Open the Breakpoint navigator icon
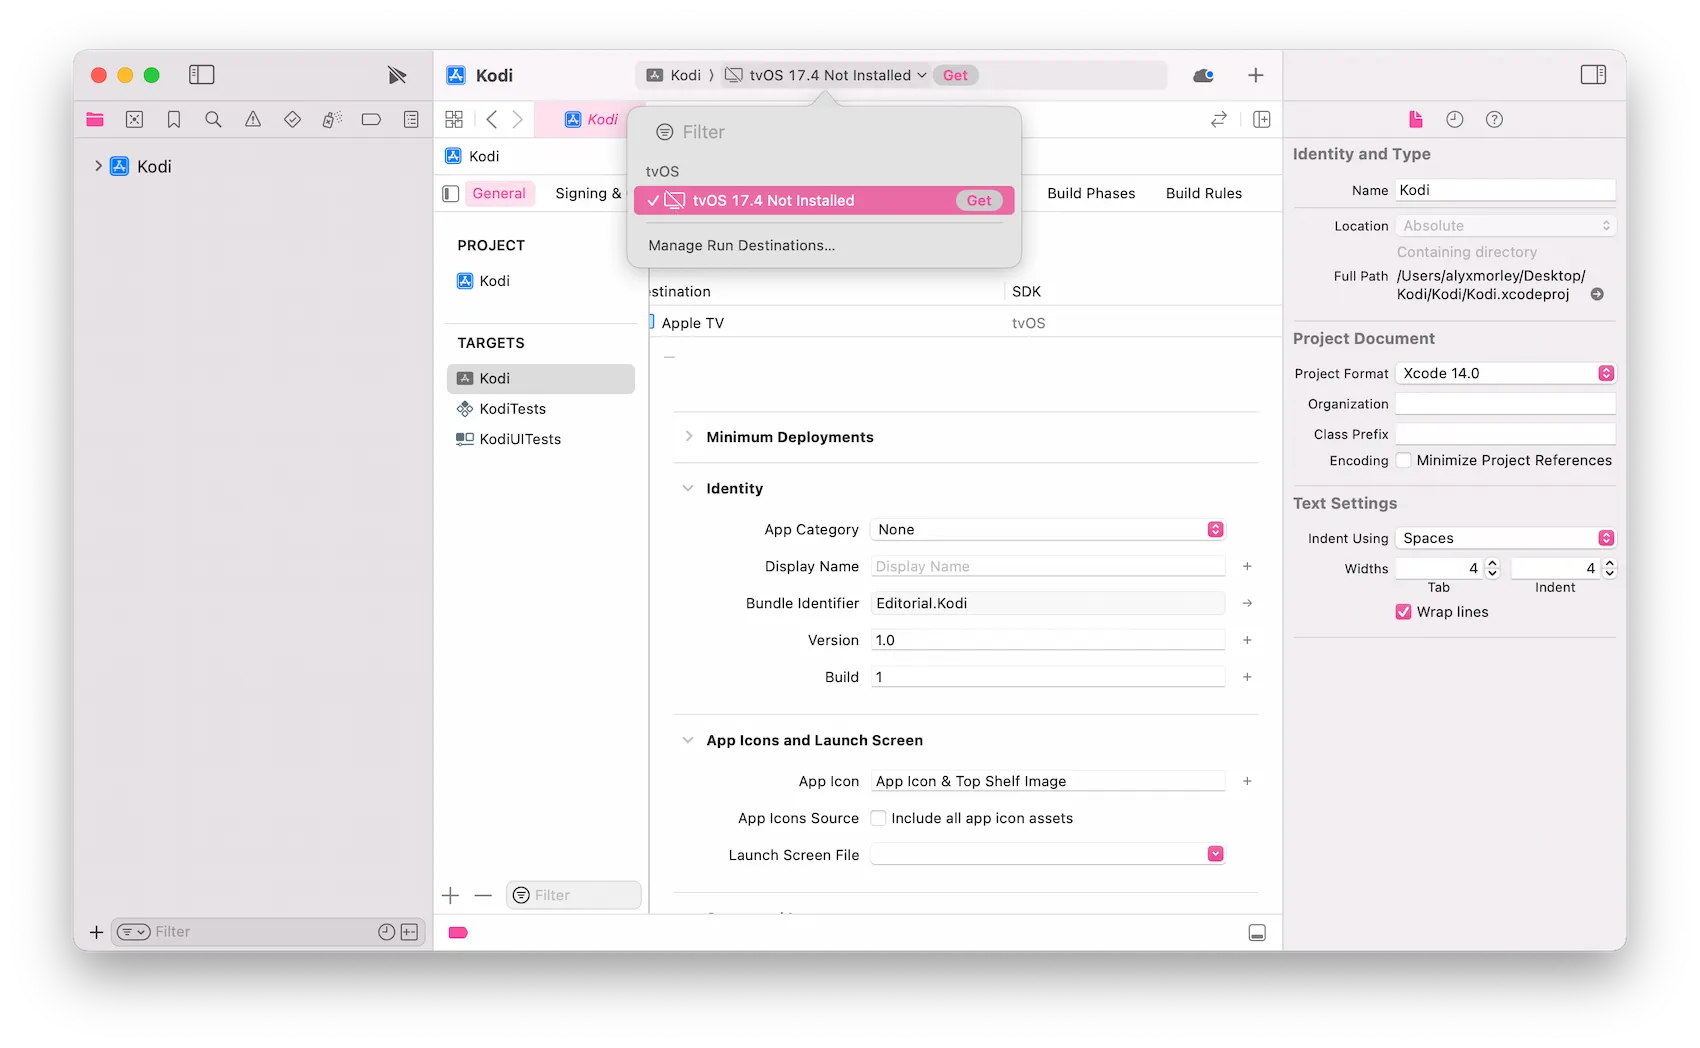The width and height of the screenshot is (1700, 1048). (371, 120)
